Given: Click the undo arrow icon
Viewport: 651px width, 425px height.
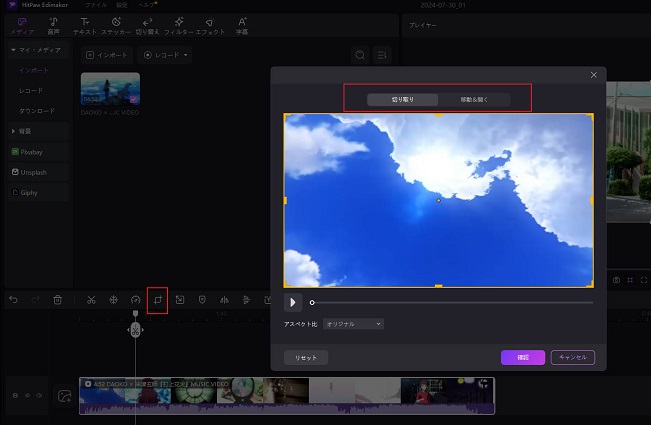Looking at the screenshot, I should click(x=13, y=300).
